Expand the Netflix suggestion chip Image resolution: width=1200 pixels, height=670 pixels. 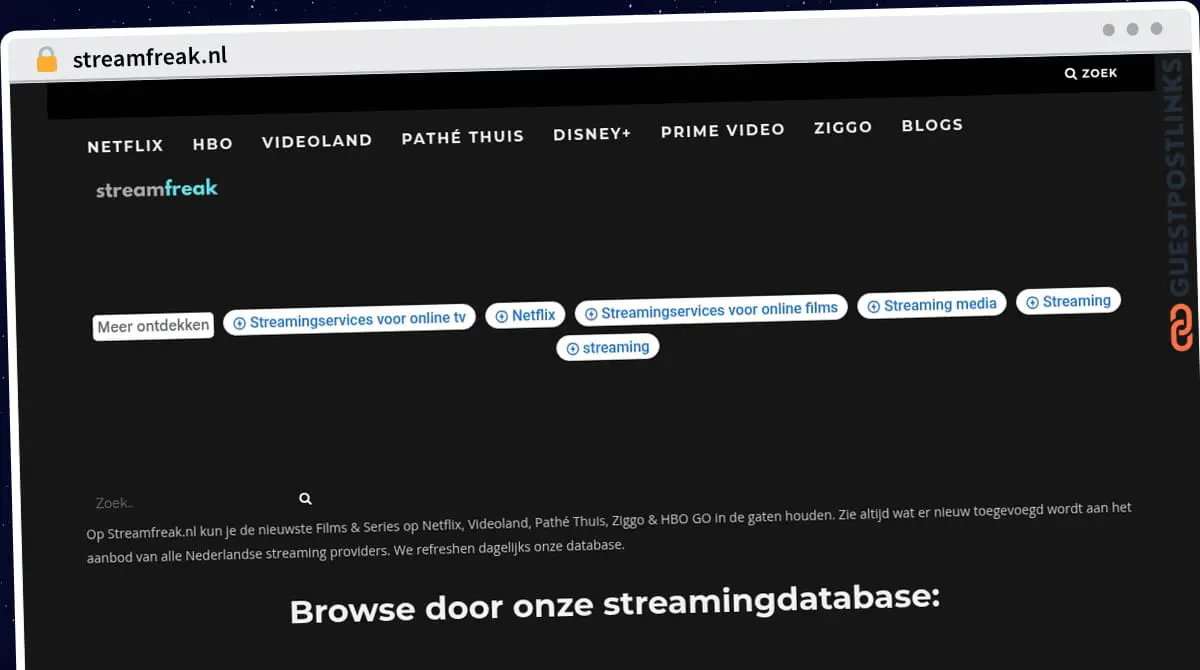pyautogui.click(x=525, y=315)
